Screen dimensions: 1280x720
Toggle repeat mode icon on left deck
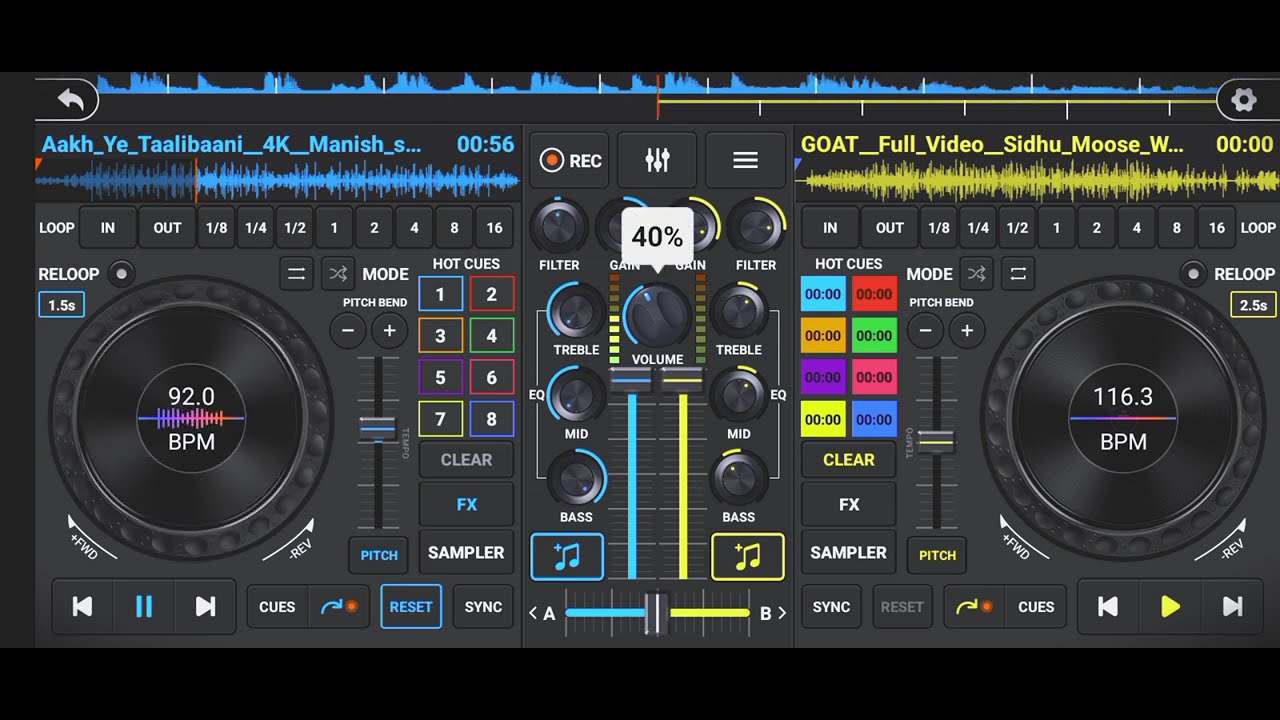[x=296, y=273]
